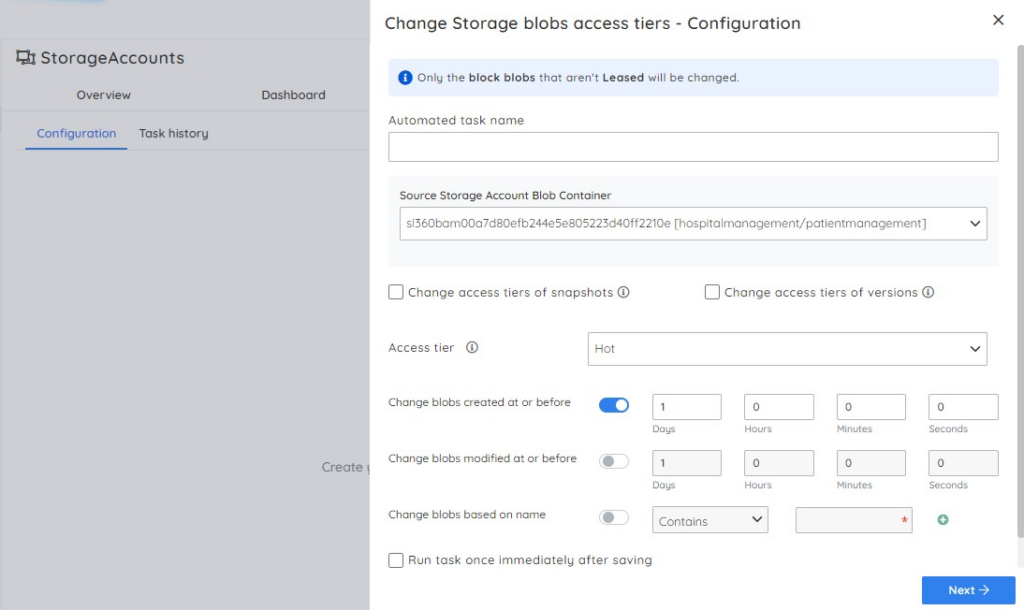
Task: Click the snapshots tooltip info icon
Action: click(x=624, y=292)
